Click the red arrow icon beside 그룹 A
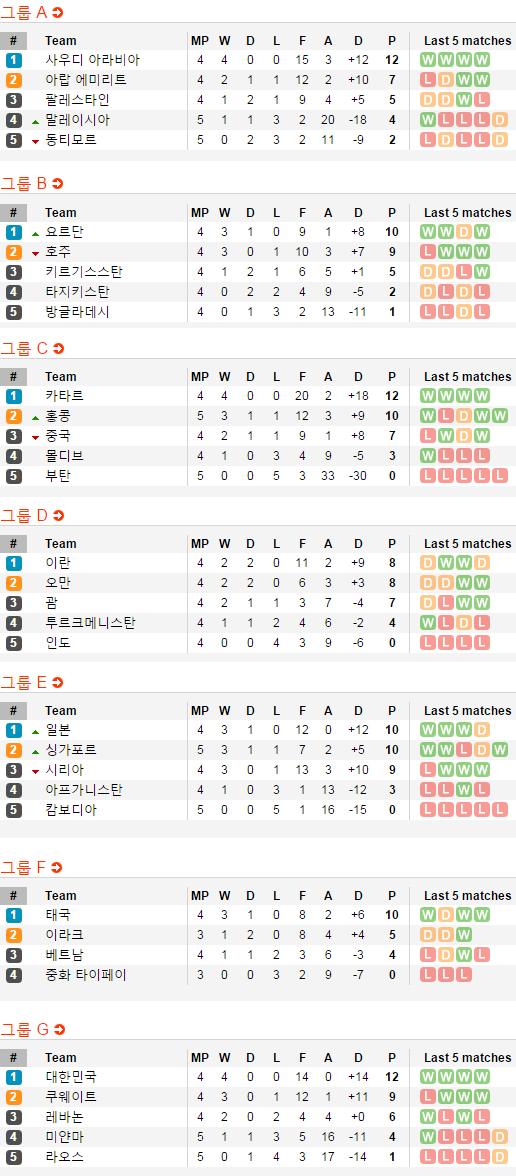Screen dimensions: 516x1176 (x=58, y=12)
